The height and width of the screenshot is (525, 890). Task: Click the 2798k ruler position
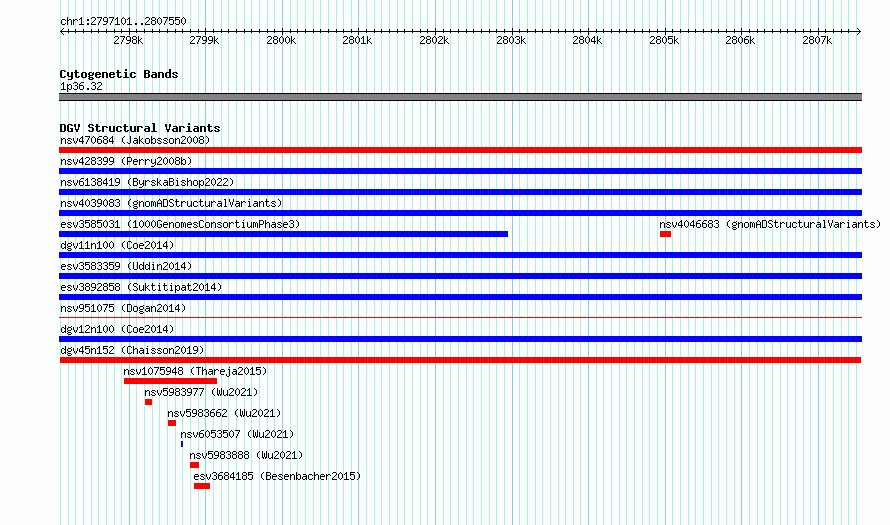(x=128, y=40)
